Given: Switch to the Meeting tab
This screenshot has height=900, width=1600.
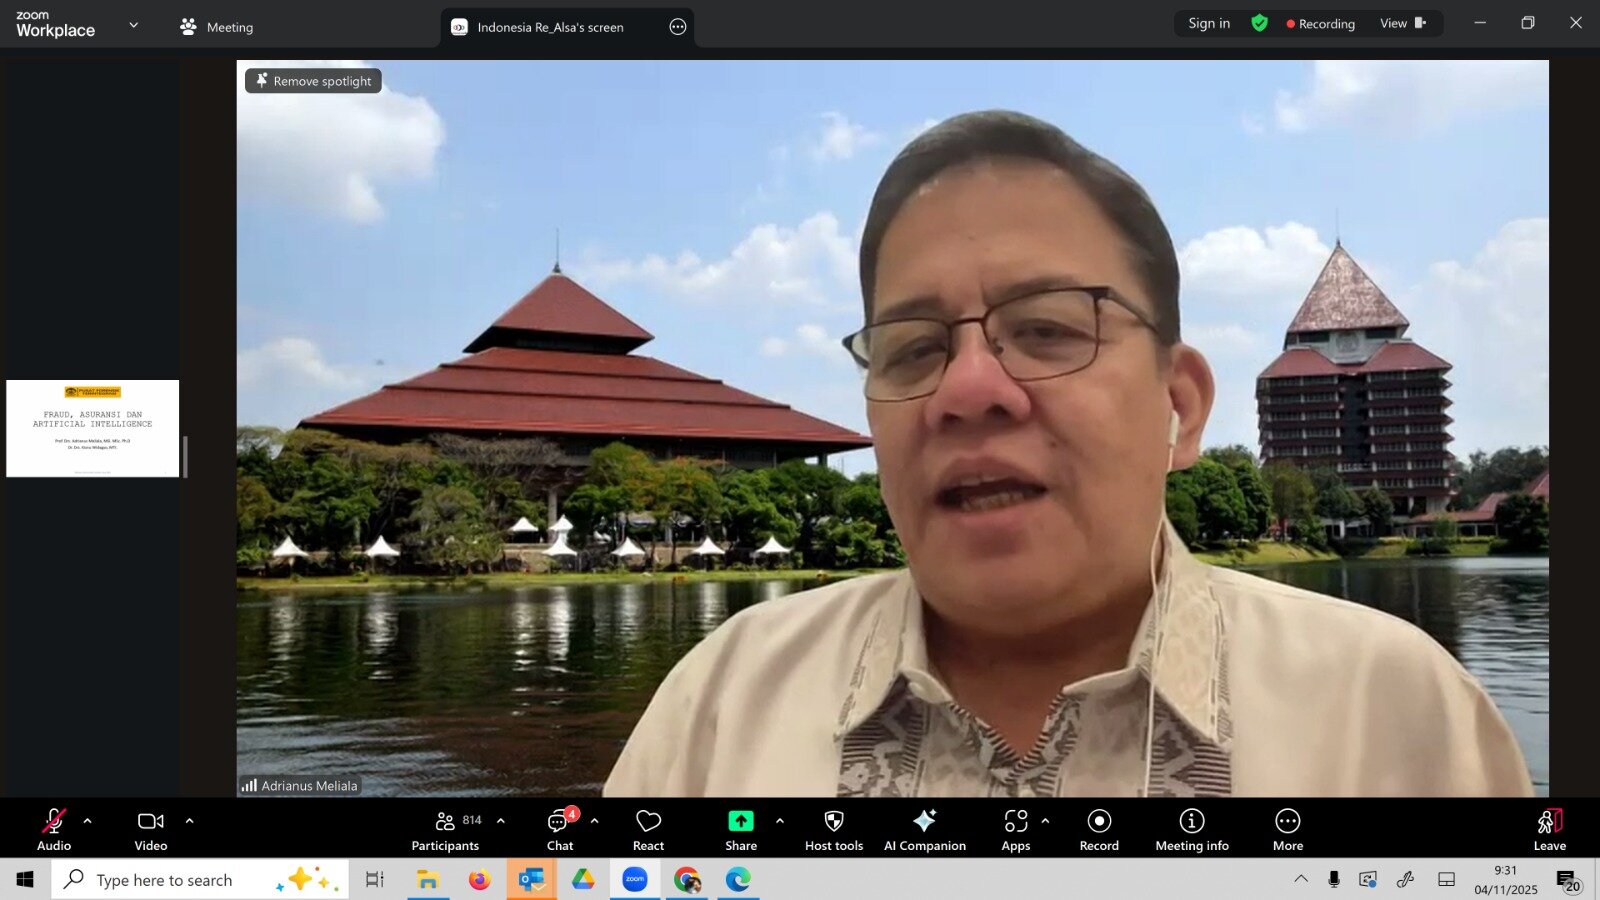Looking at the screenshot, I should pos(217,27).
